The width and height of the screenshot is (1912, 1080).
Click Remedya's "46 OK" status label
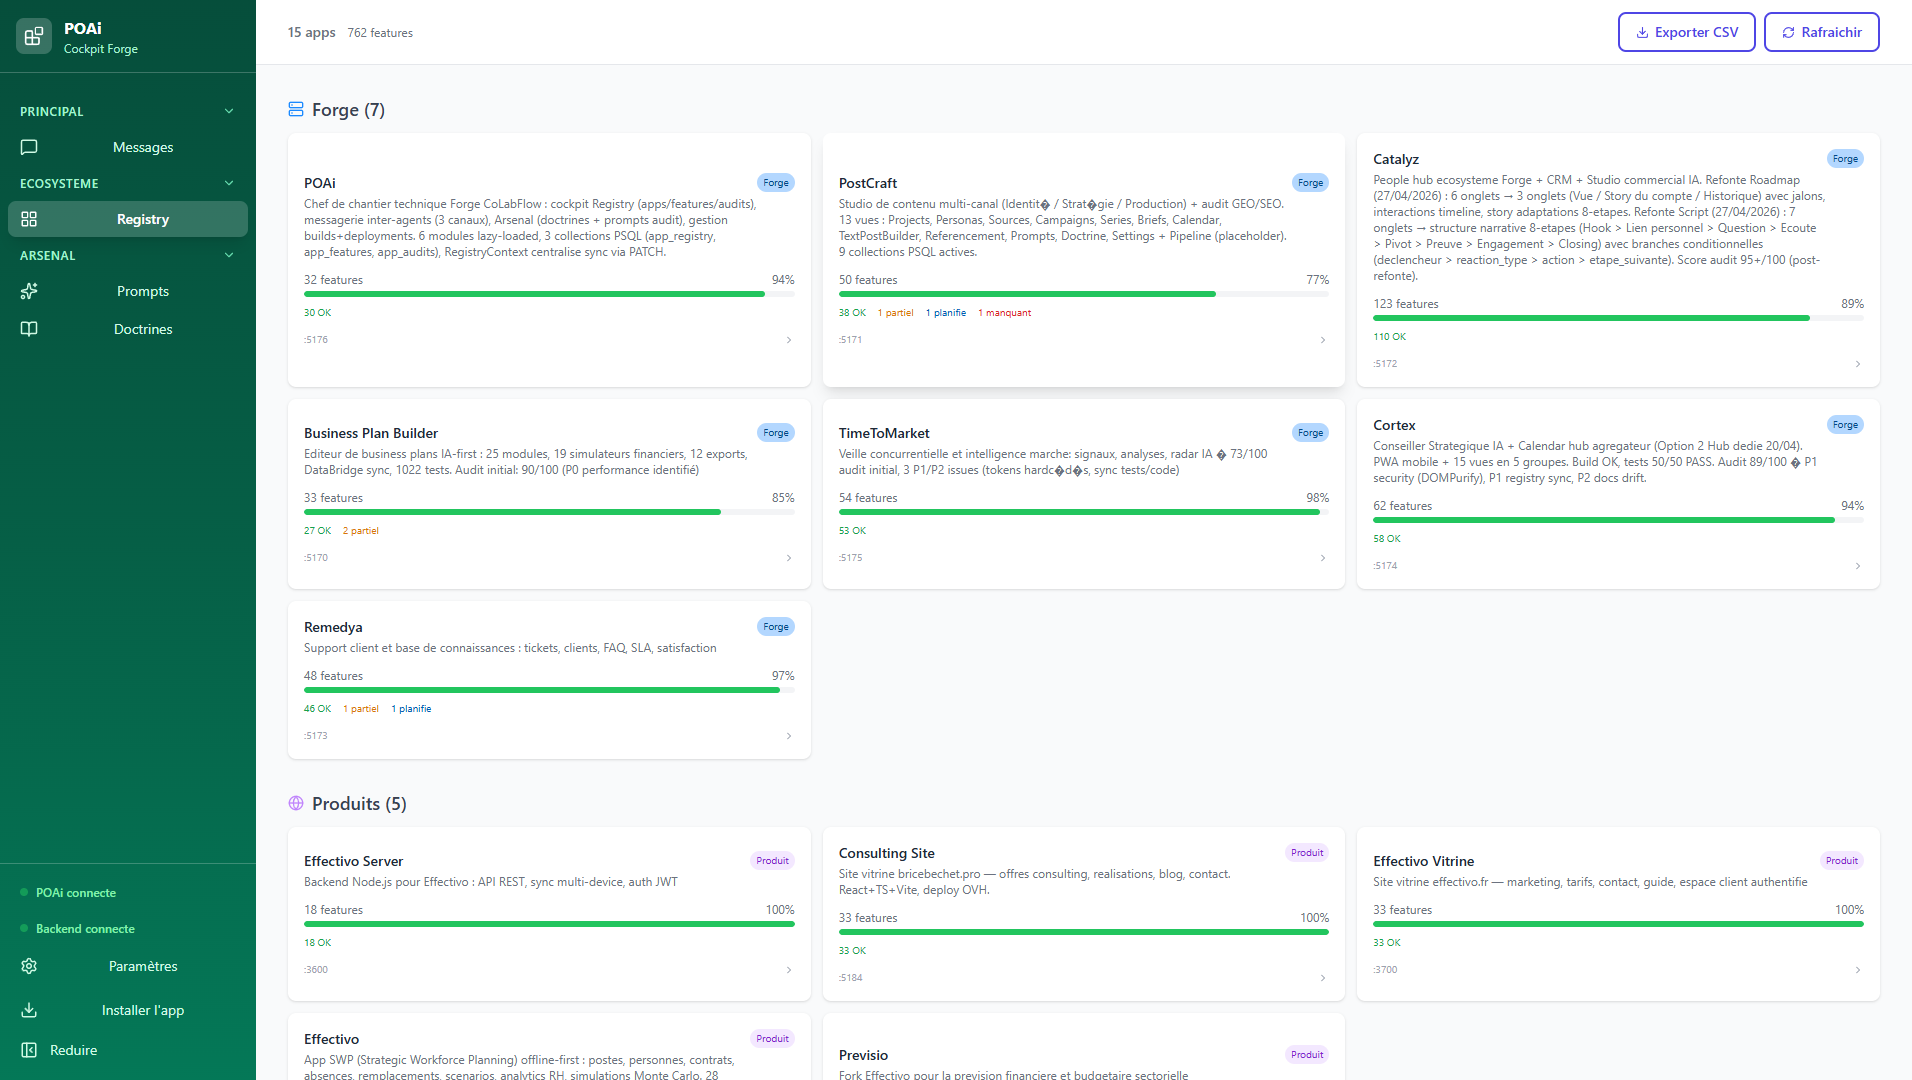(317, 709)
